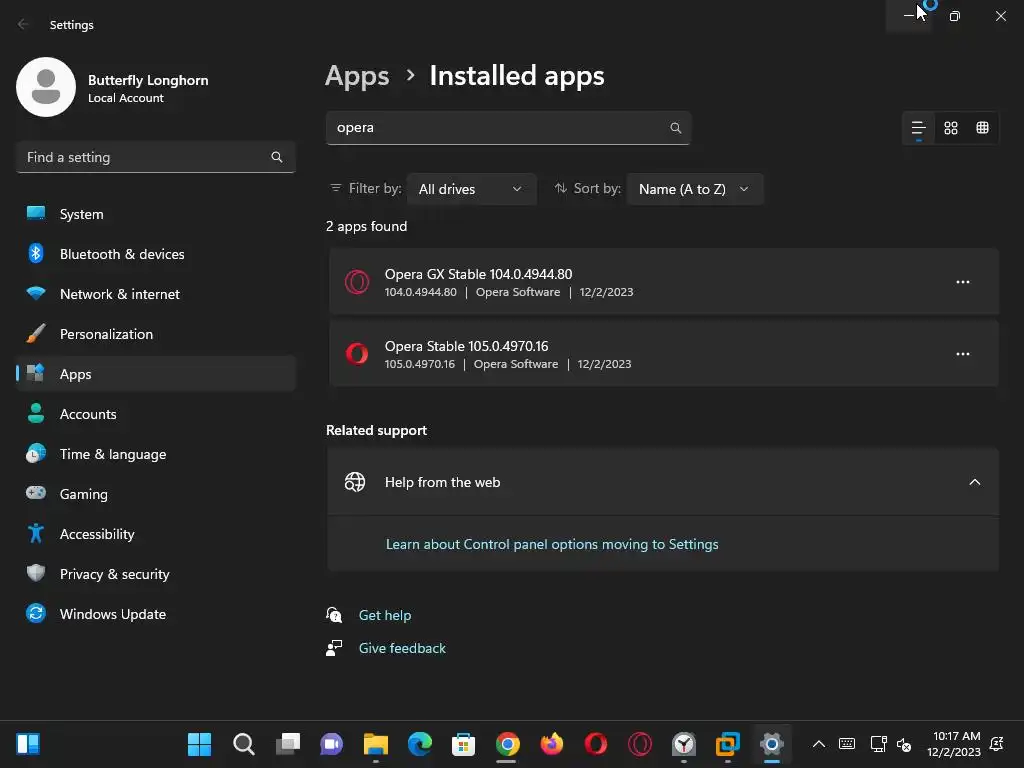Go back with the Settings back arrow
The image size is (1024, 768).
pyautogui.click(x=23, y=24)
